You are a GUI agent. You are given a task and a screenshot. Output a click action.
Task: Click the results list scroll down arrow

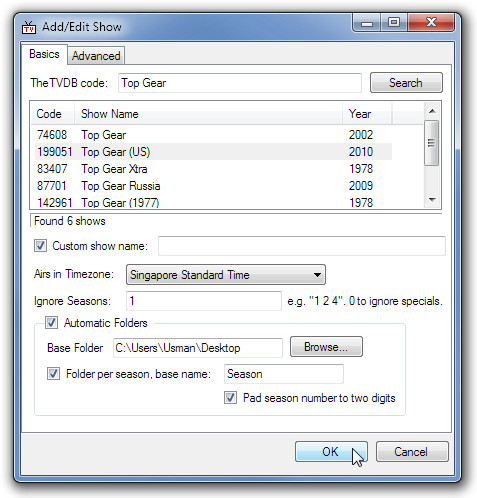pyautogui.click(x=432, y=200)
